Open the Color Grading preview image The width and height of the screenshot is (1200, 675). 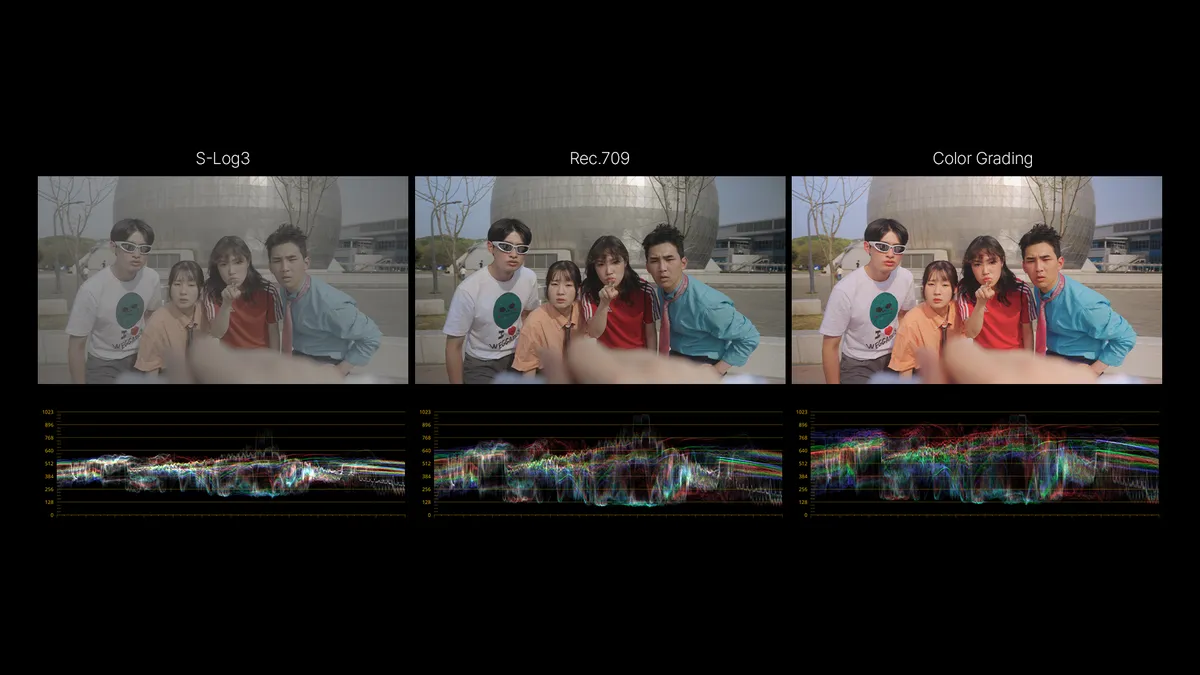[977, 280]
